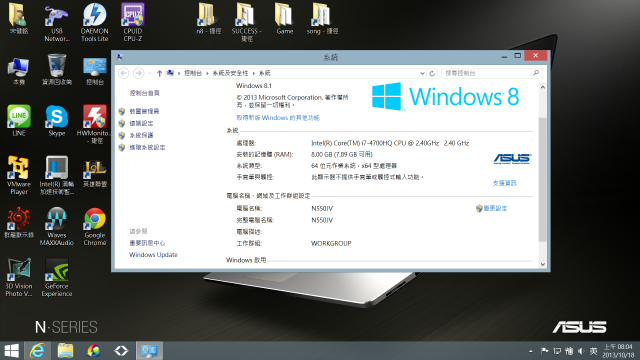Click the diamond arrows taskbar icon

pyautogui.click(x=121, y=351)
